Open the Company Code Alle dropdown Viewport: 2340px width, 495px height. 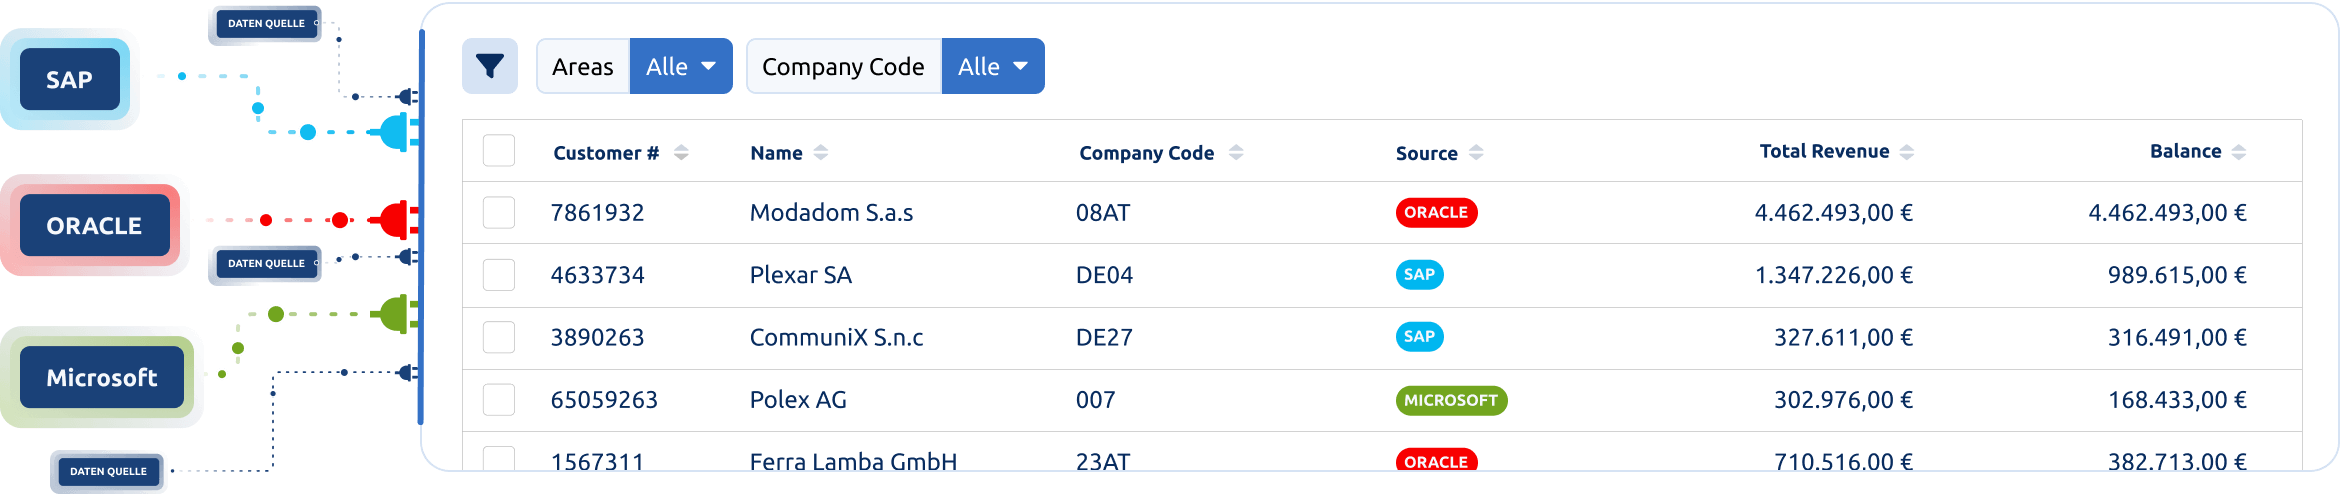point(993,66)
